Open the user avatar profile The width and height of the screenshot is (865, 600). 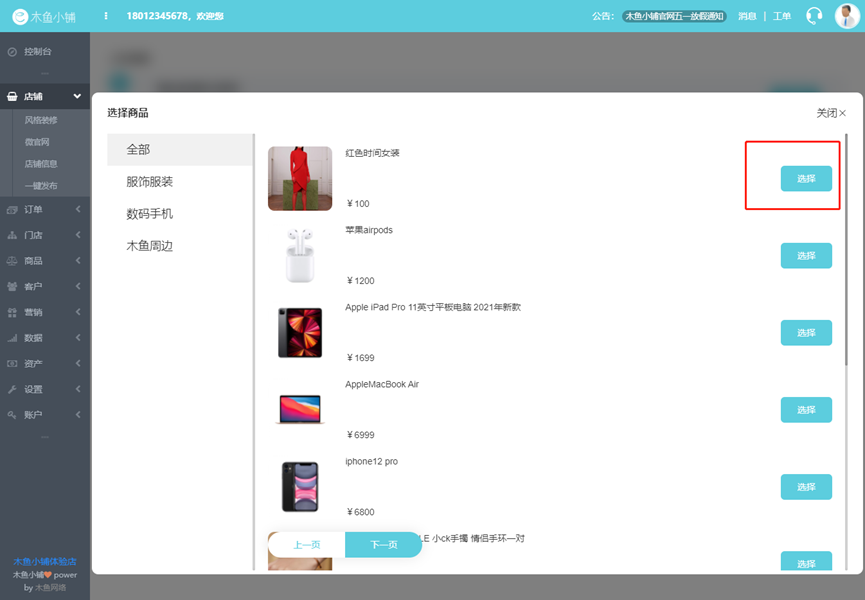(847, 16)
